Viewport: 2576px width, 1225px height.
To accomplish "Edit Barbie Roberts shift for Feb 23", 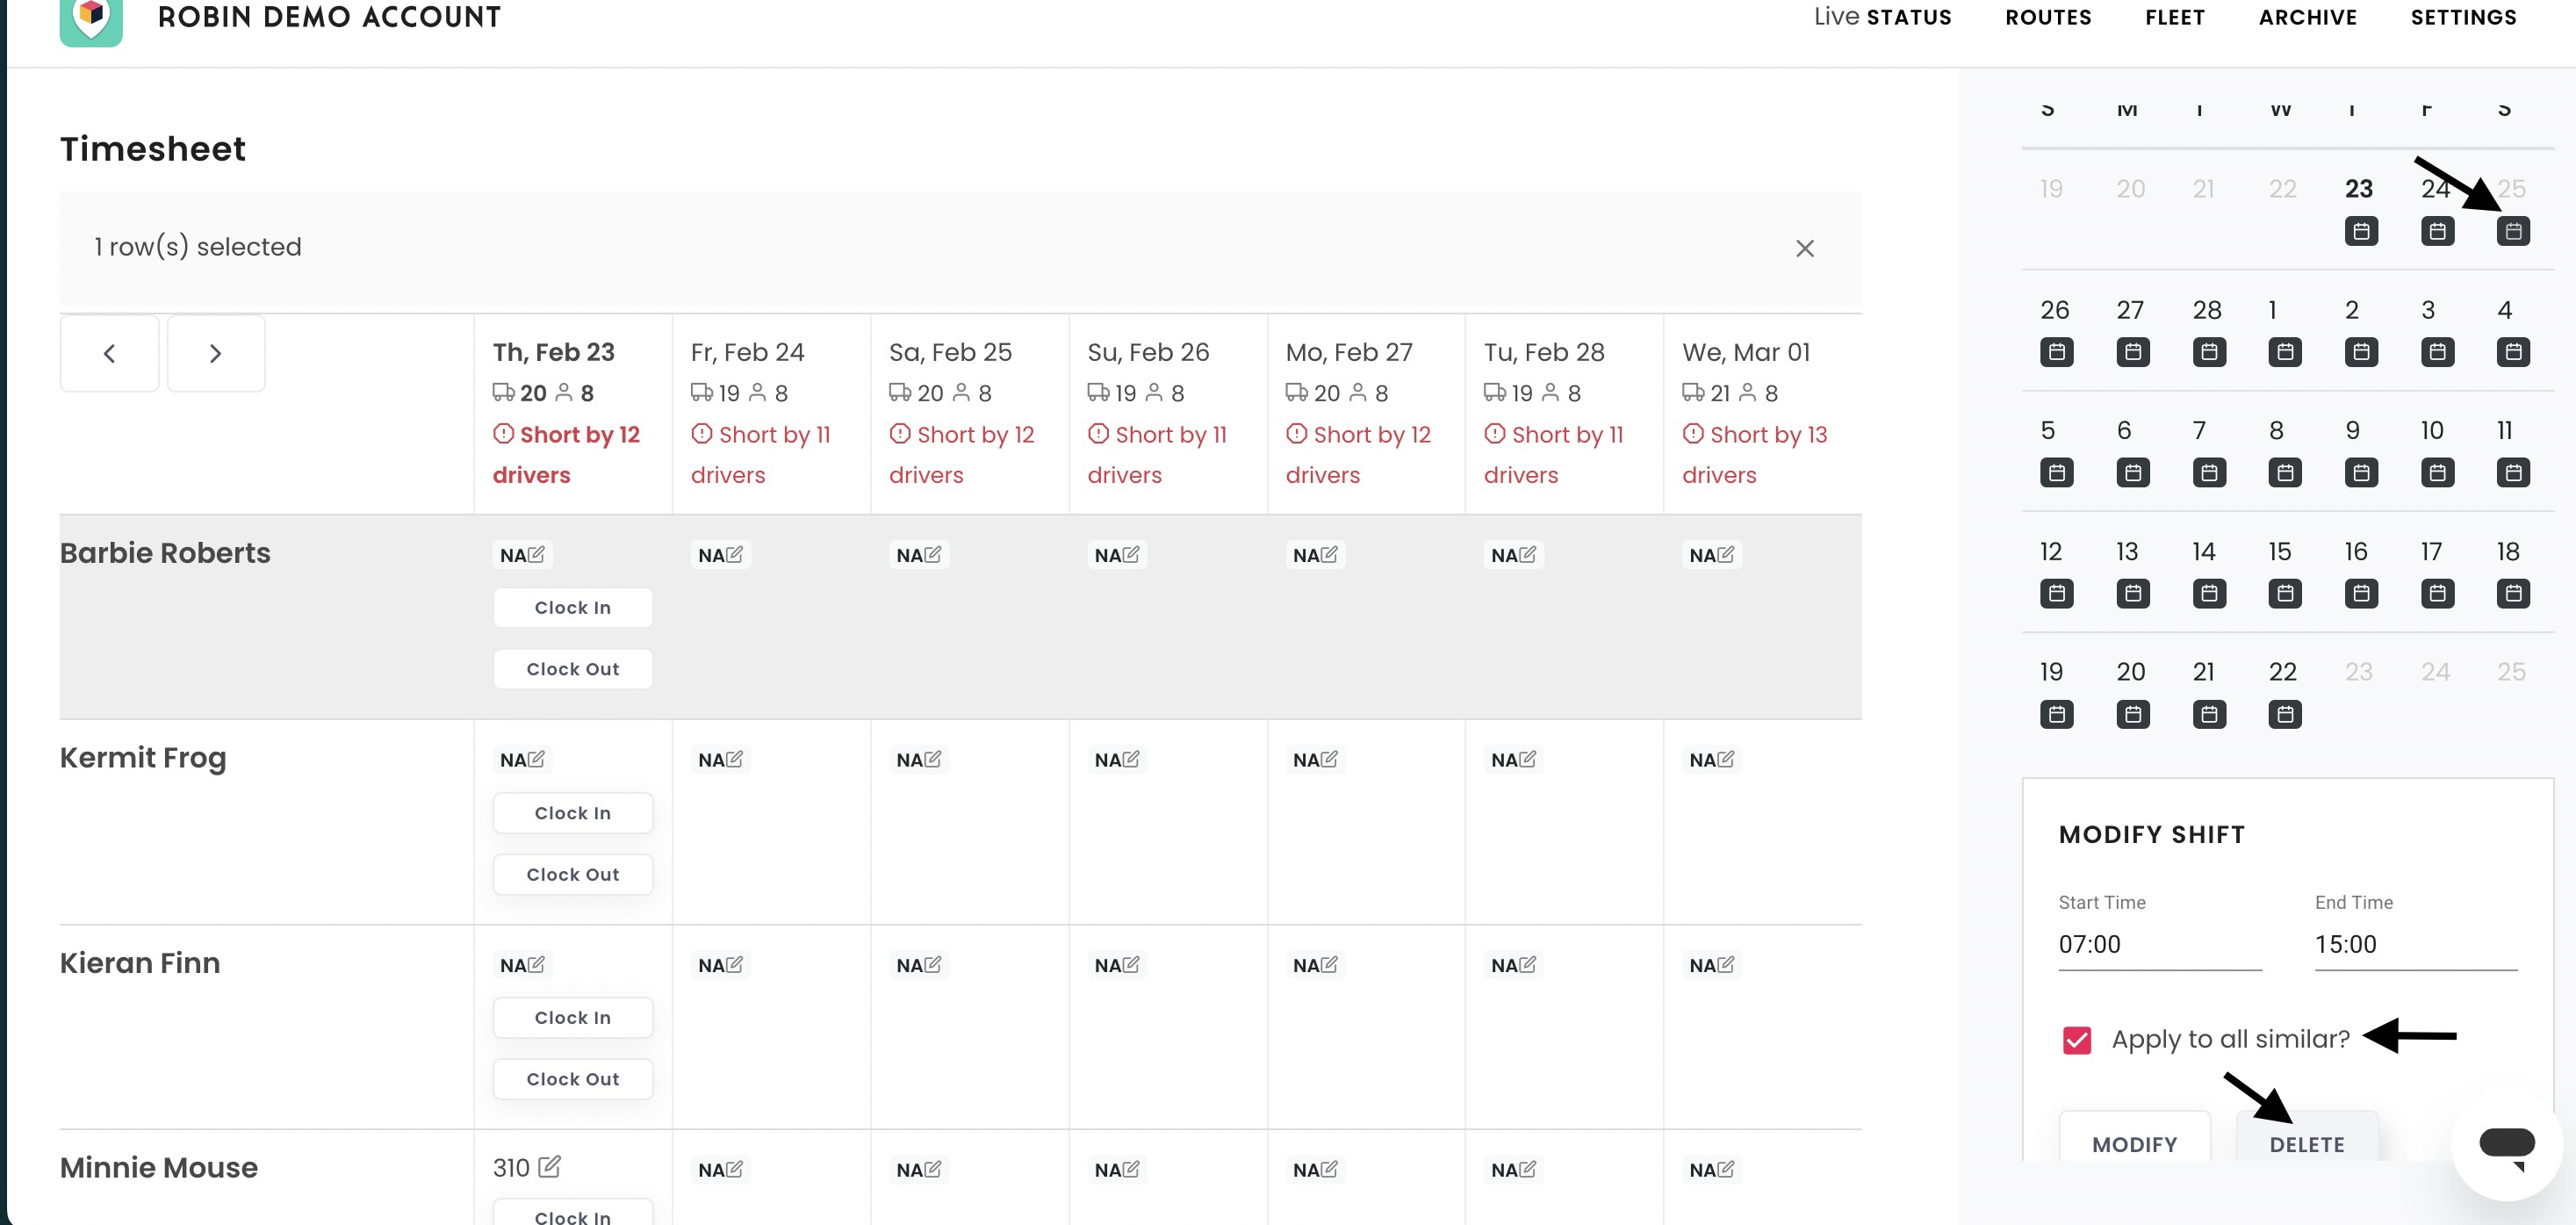I will [536, 554].
